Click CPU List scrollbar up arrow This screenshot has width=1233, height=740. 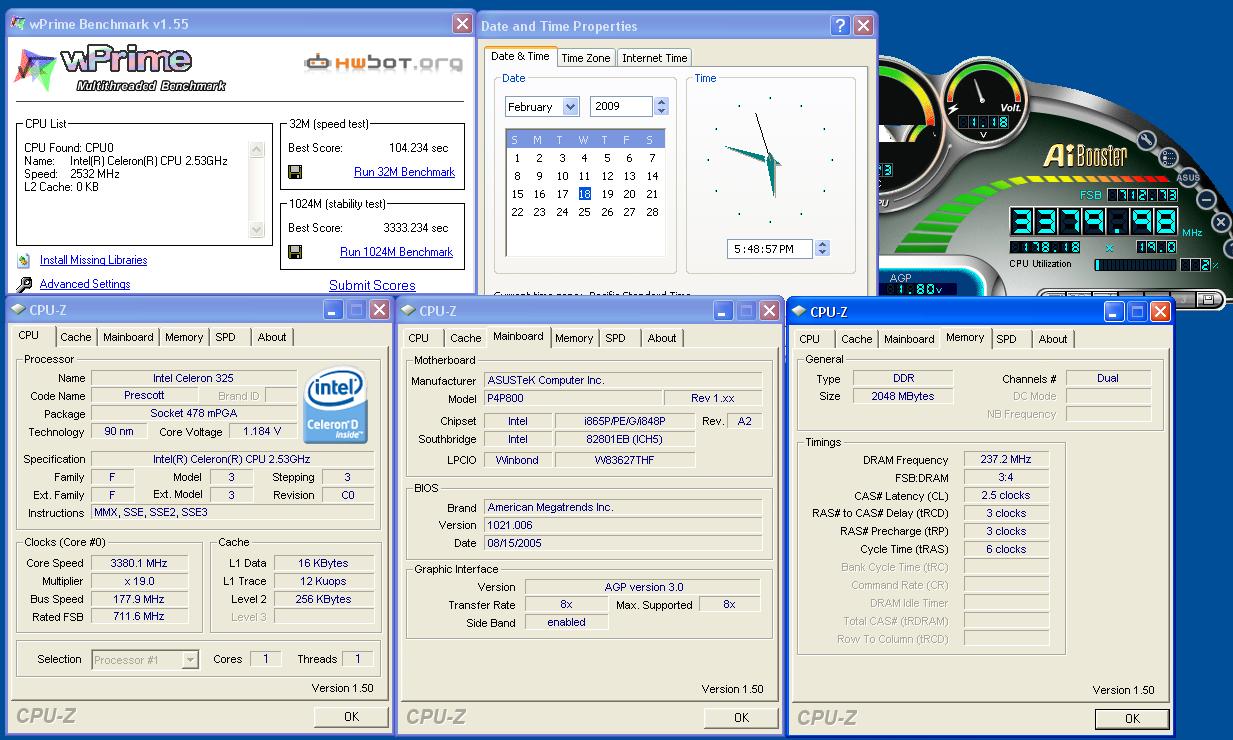coord(257,149)
